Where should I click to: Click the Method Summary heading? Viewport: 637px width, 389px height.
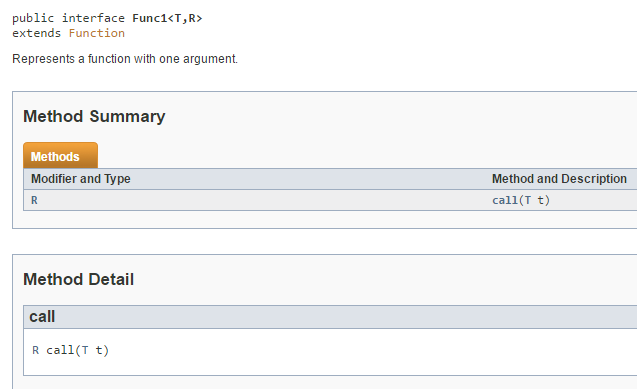tap(94, 117)
